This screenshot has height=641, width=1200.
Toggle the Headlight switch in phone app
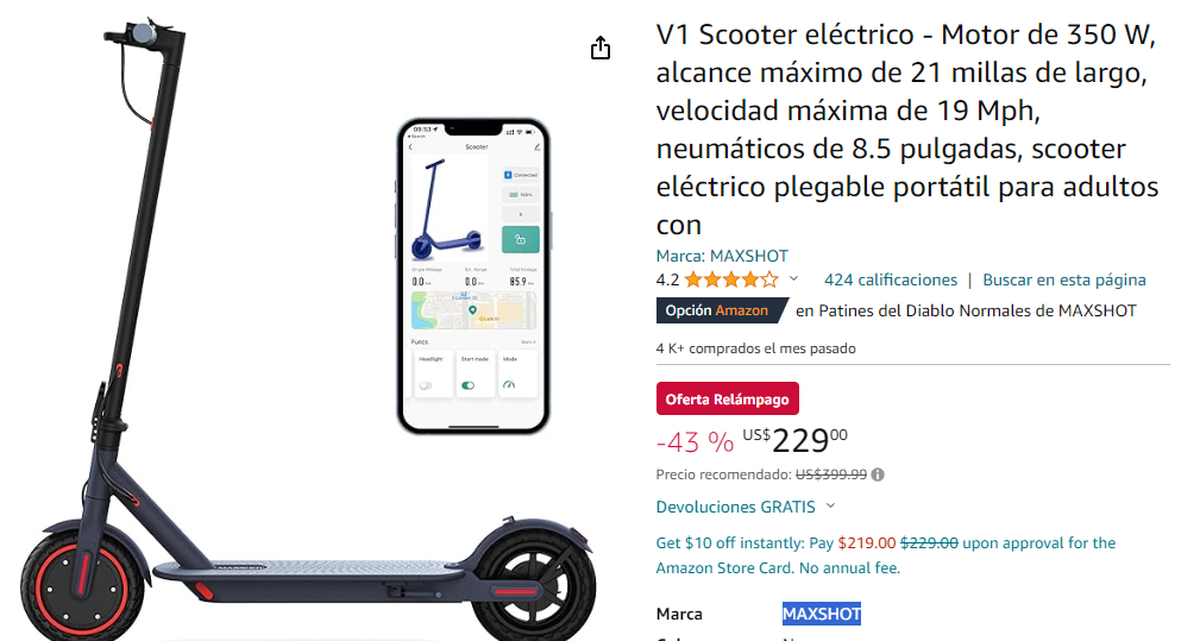(x=427, y=385)
